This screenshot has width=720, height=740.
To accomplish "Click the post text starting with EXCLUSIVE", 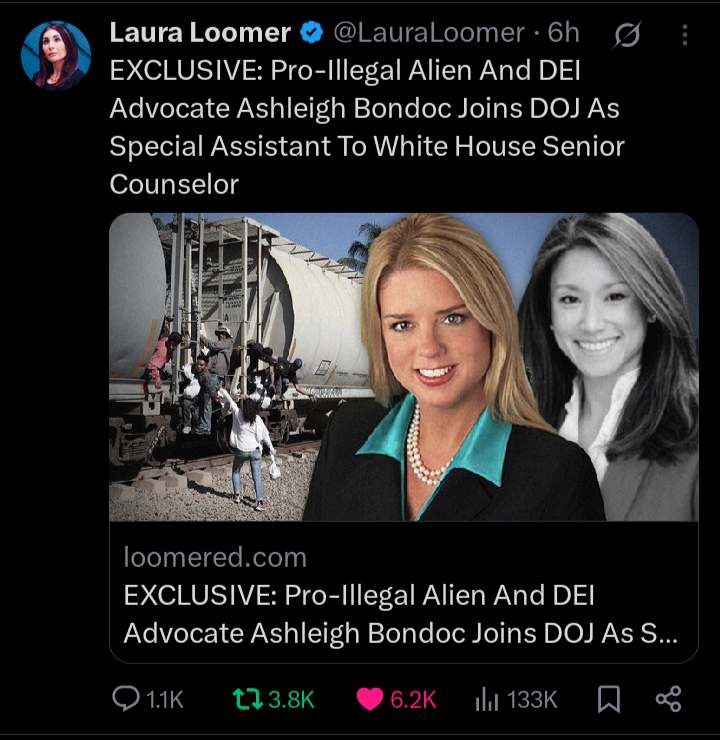I will tap(367, 127).
